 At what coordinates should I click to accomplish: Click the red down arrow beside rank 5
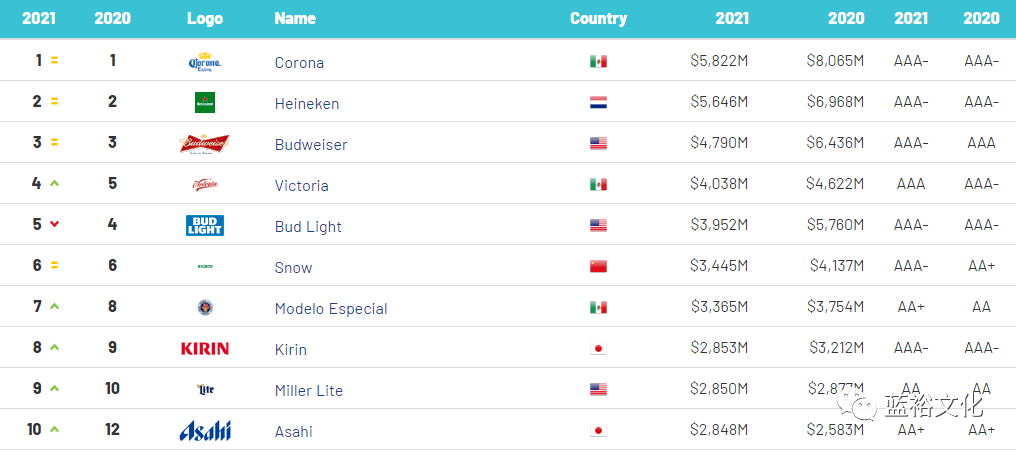pos(54,225)
